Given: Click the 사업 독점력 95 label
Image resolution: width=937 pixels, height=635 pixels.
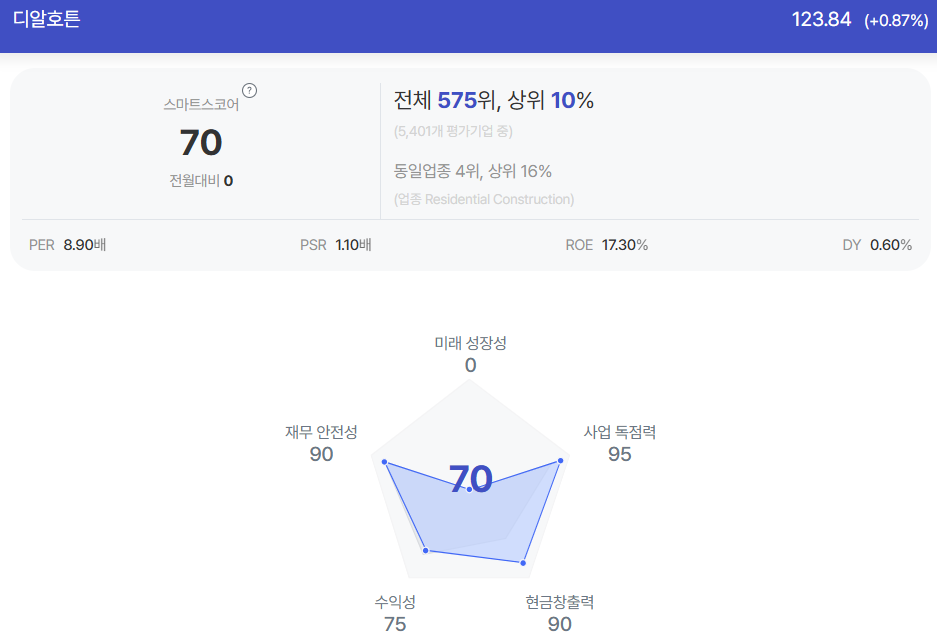Looking at the screenshot, I should pos(620,443).
